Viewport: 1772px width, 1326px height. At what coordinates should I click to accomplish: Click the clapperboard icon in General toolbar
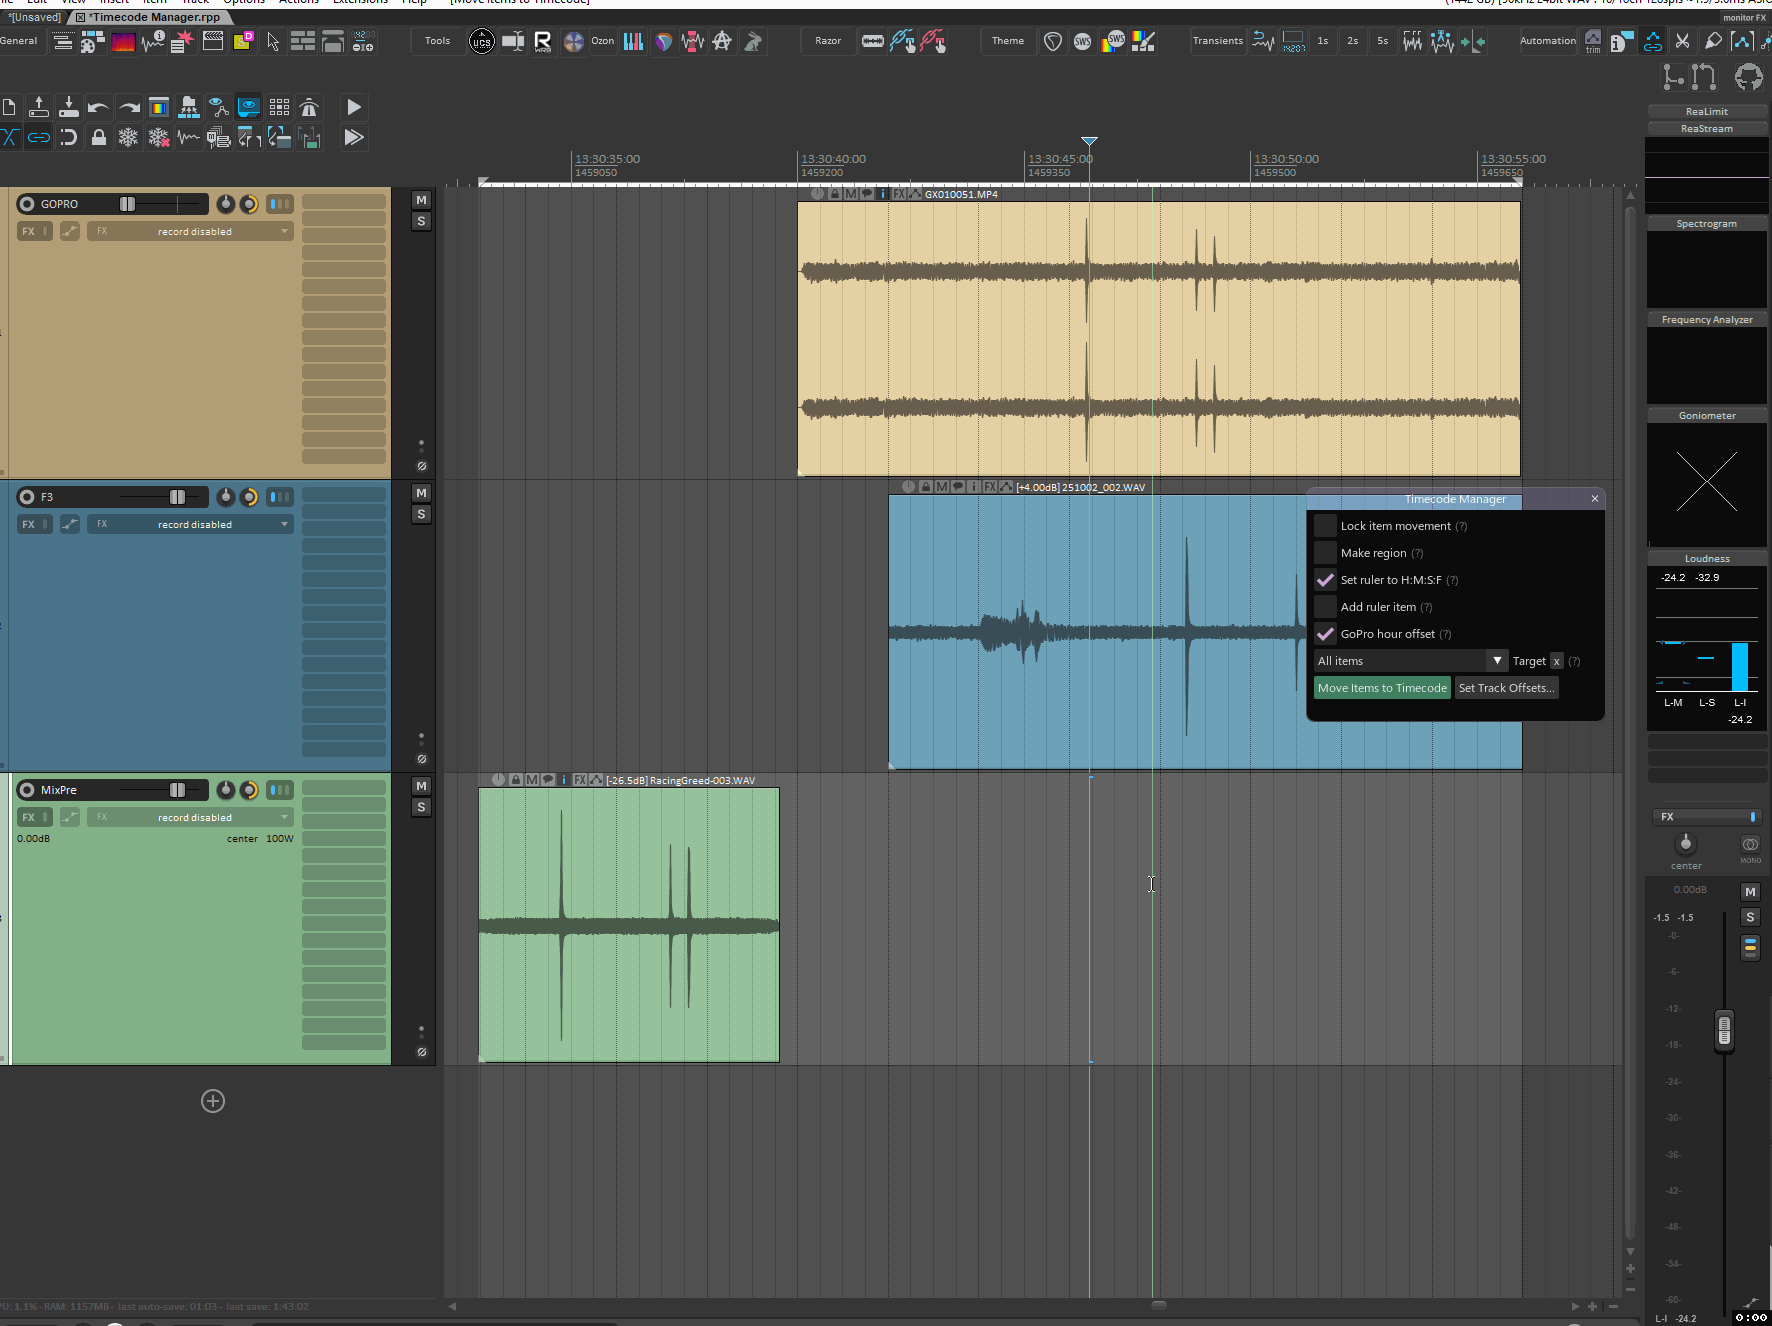213,41
